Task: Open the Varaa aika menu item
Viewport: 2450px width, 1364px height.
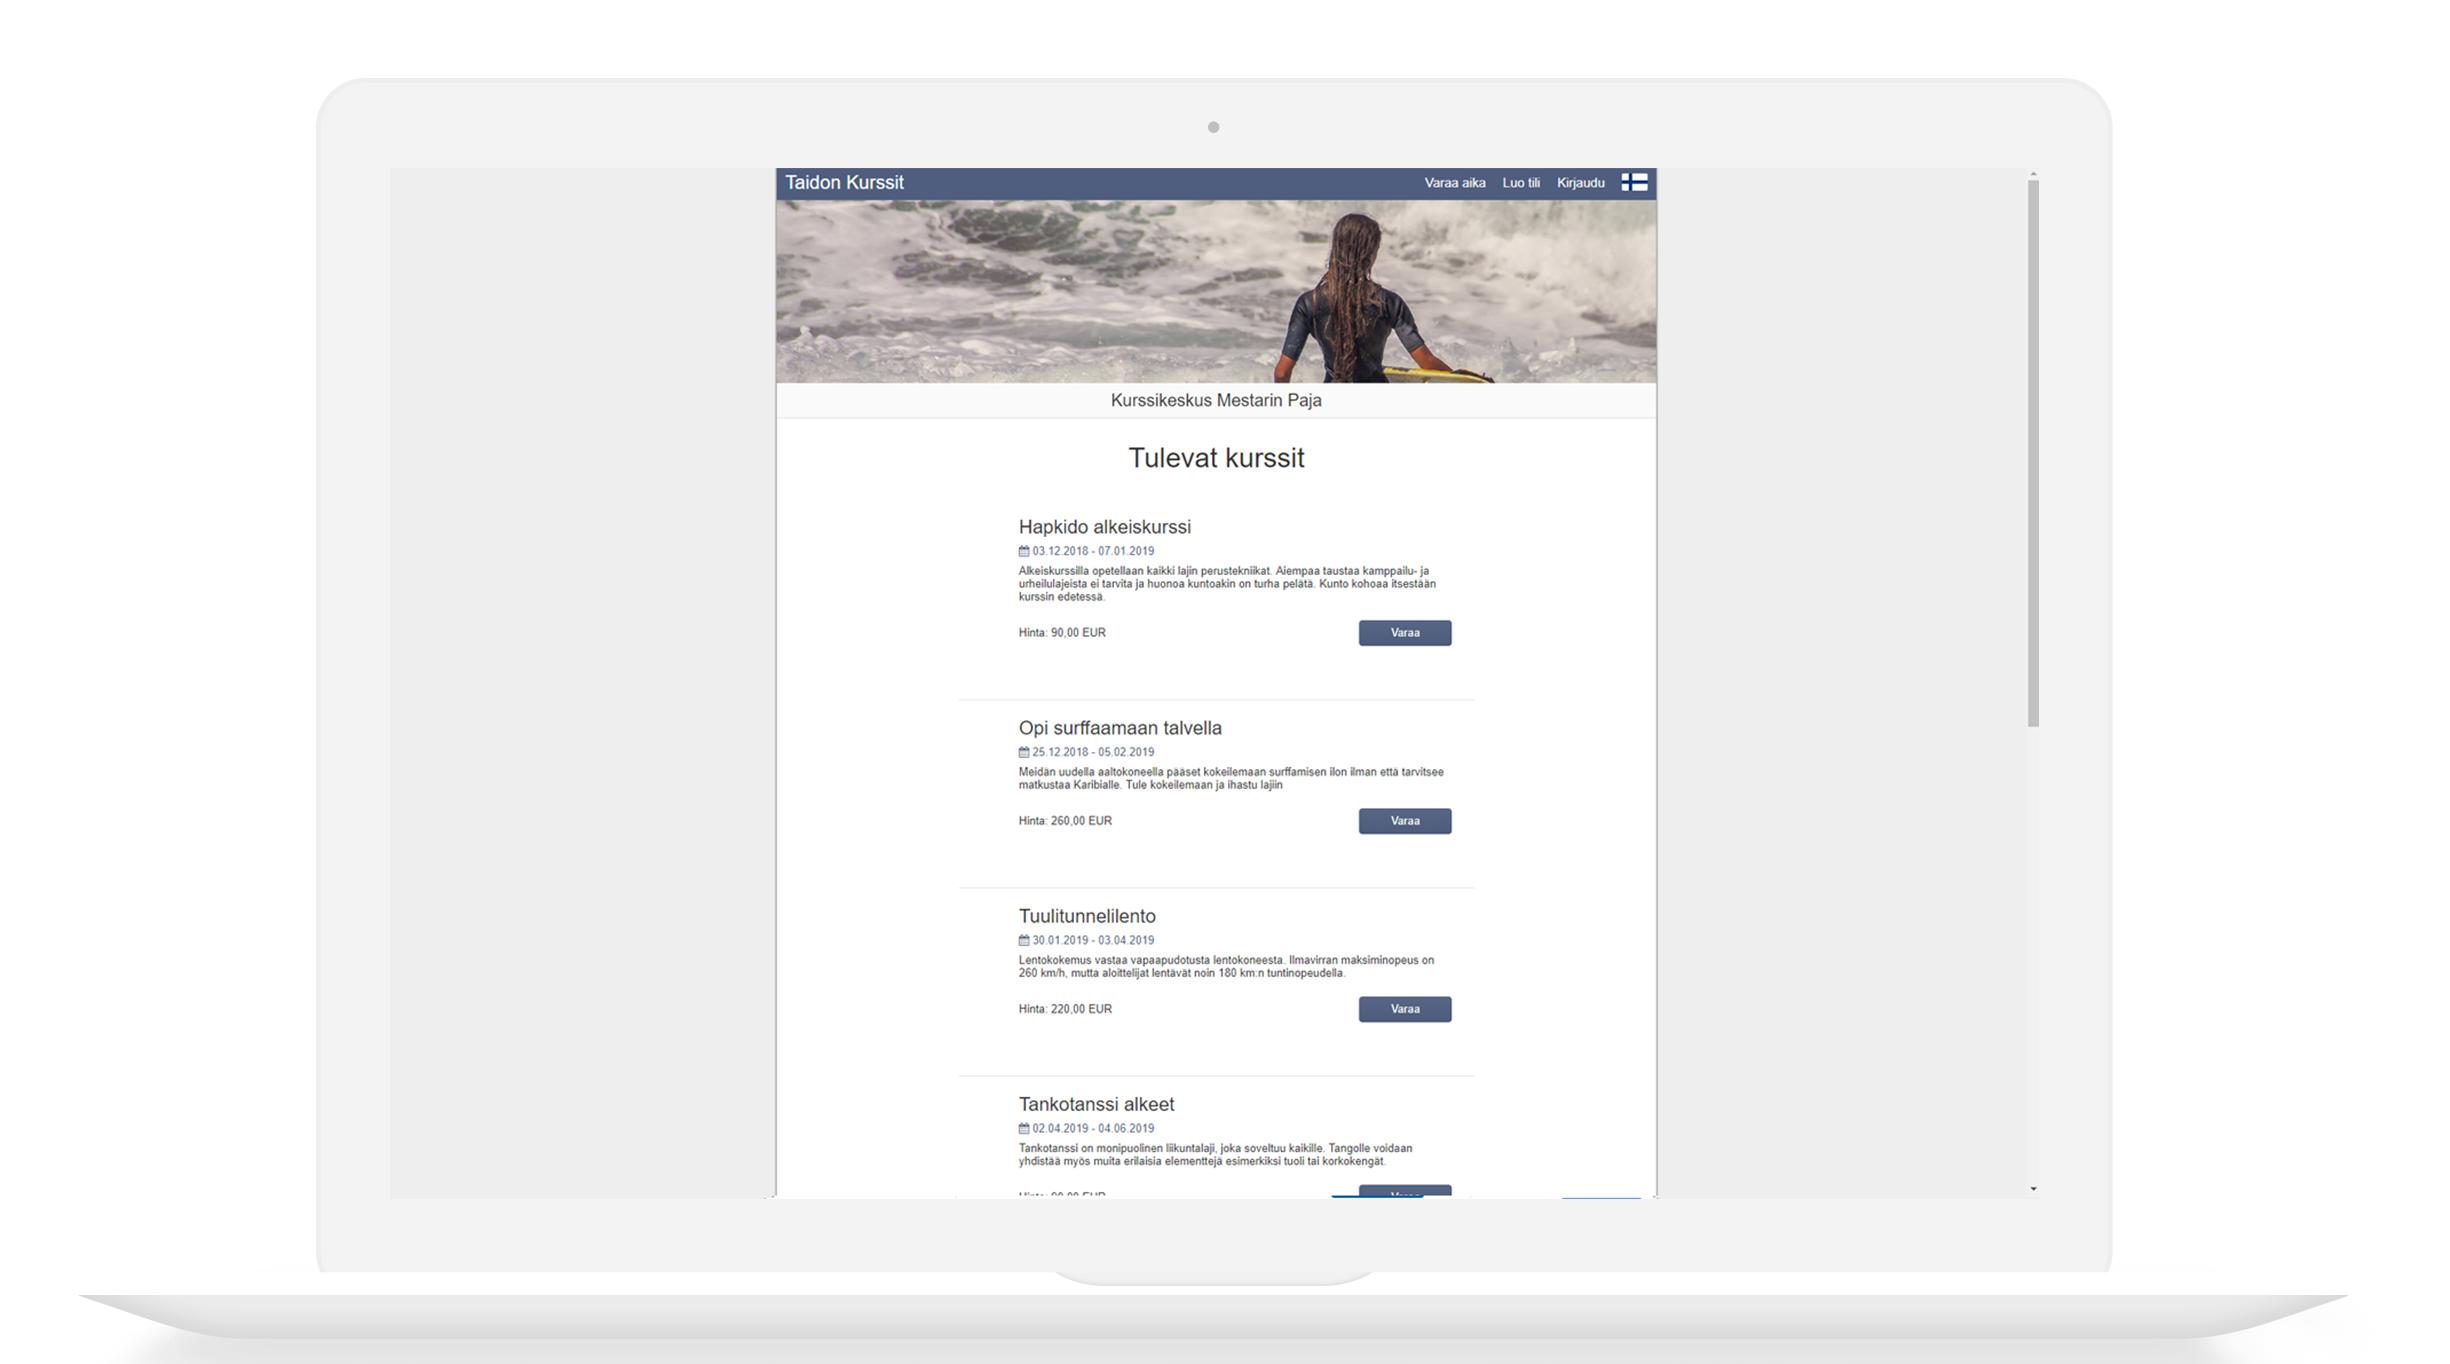Action: pos(1454,183)
